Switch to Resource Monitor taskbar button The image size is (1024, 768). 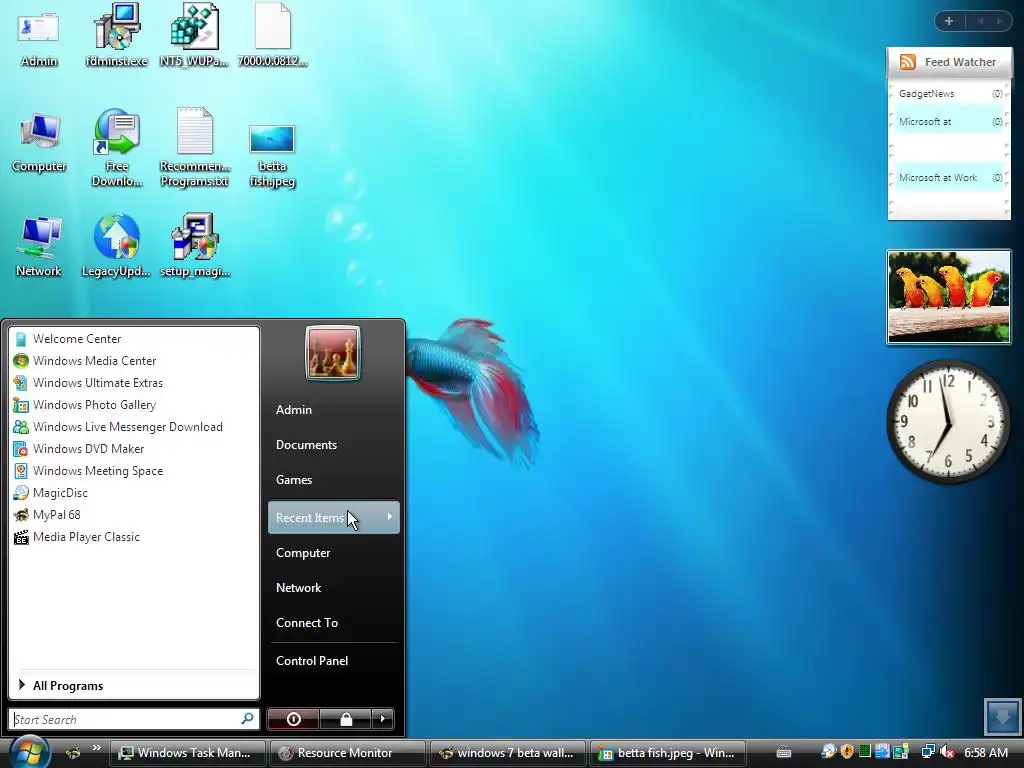(347, 753)
